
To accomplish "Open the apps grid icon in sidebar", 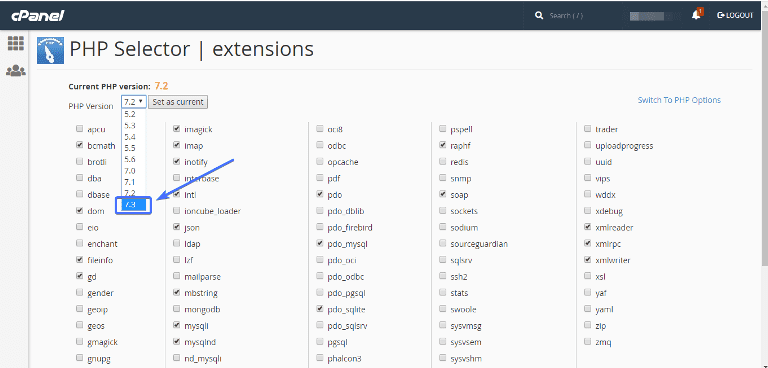I will tap(16, 44).
